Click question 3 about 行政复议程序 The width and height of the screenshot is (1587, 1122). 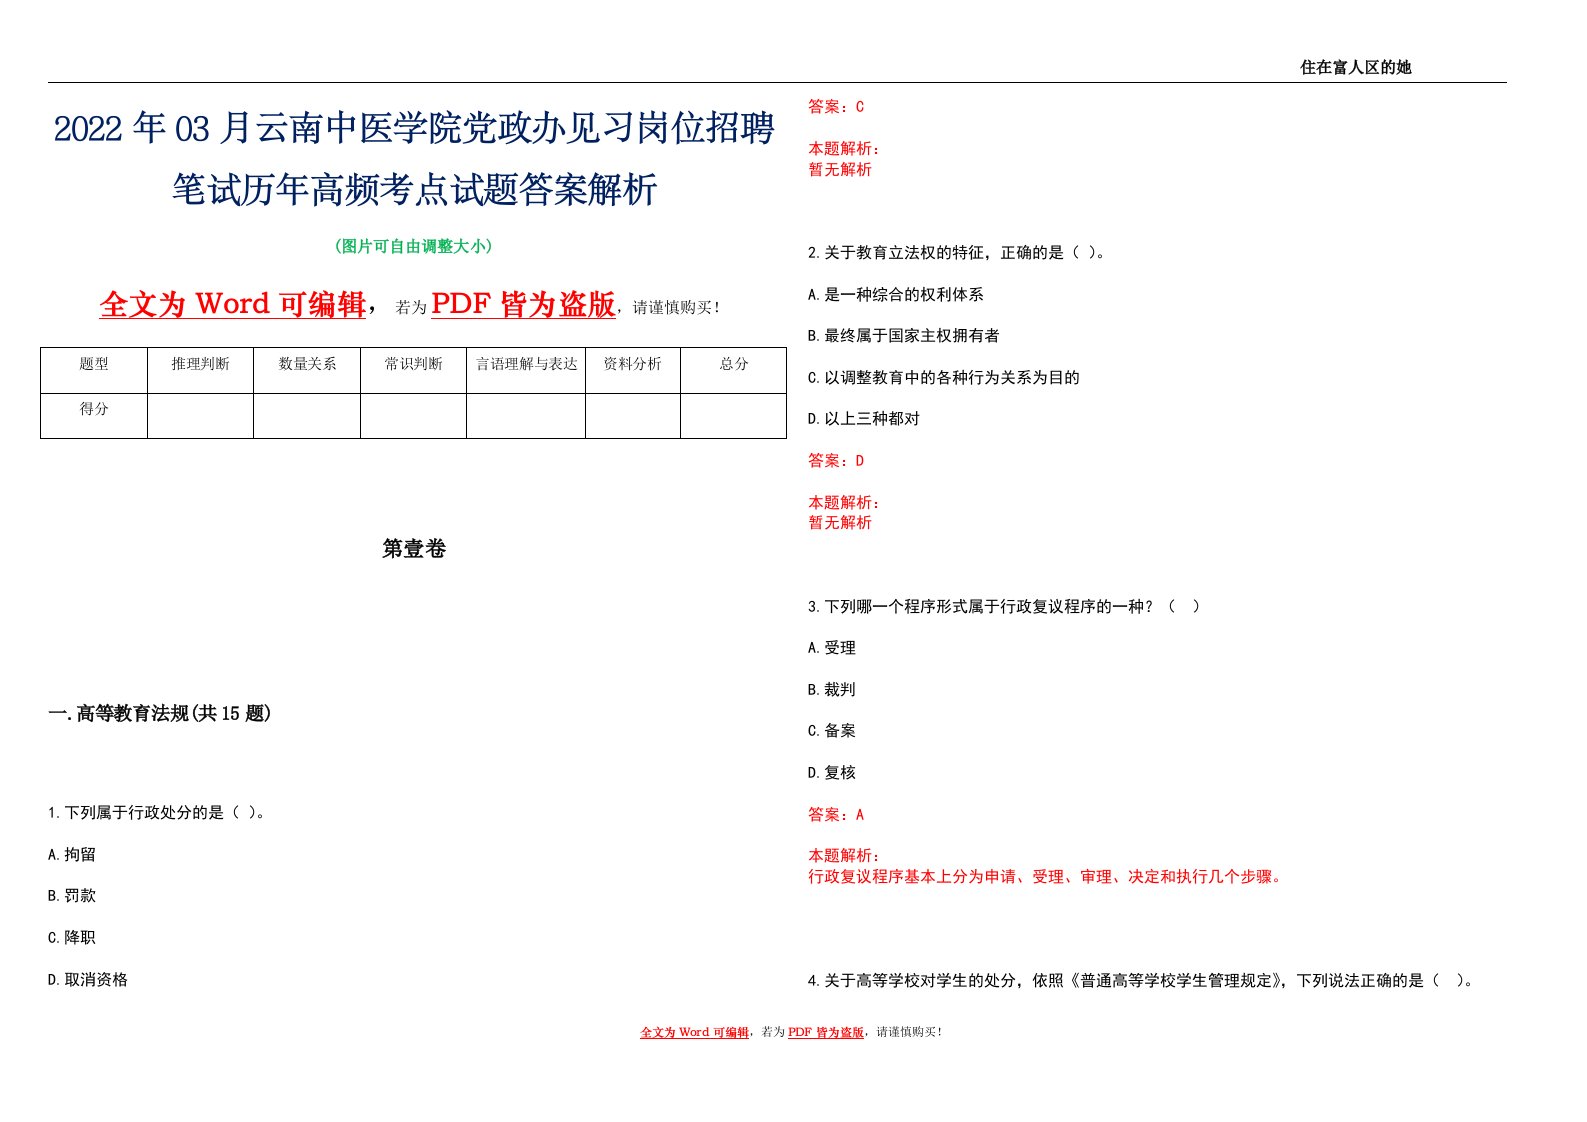[x=1004, y=606]
